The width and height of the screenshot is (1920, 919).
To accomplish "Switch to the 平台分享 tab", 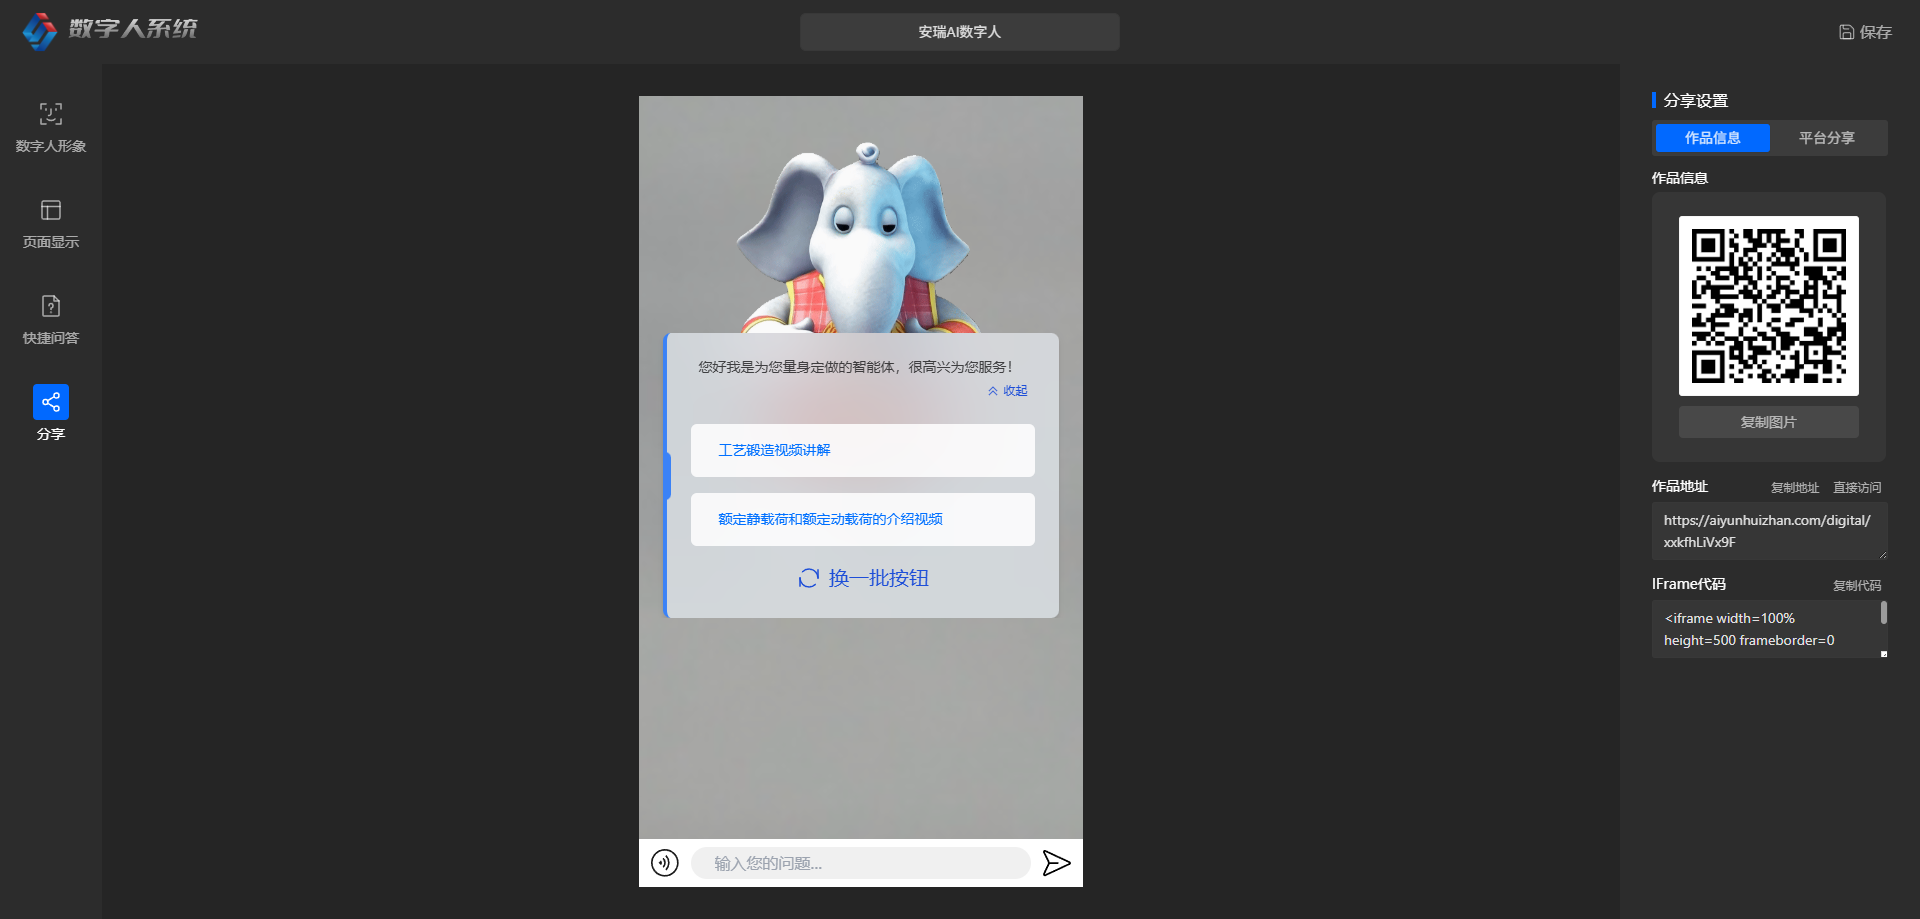I will click(x=1826, y=138).
